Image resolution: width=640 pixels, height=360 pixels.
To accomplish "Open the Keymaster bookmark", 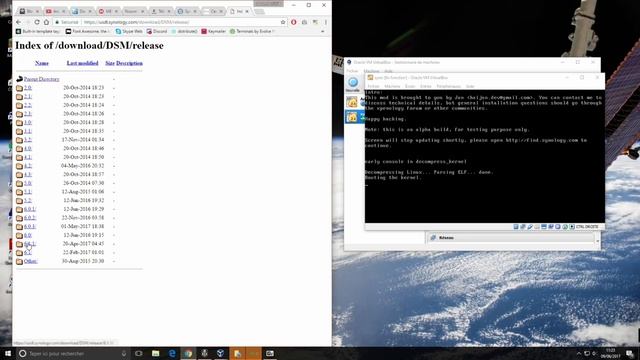I will [213, 31].
